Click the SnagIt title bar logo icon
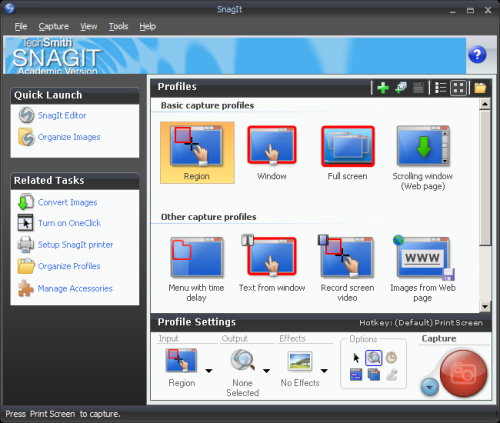The height and width of the screenshot is (423, 500). [x=10, y=8]
